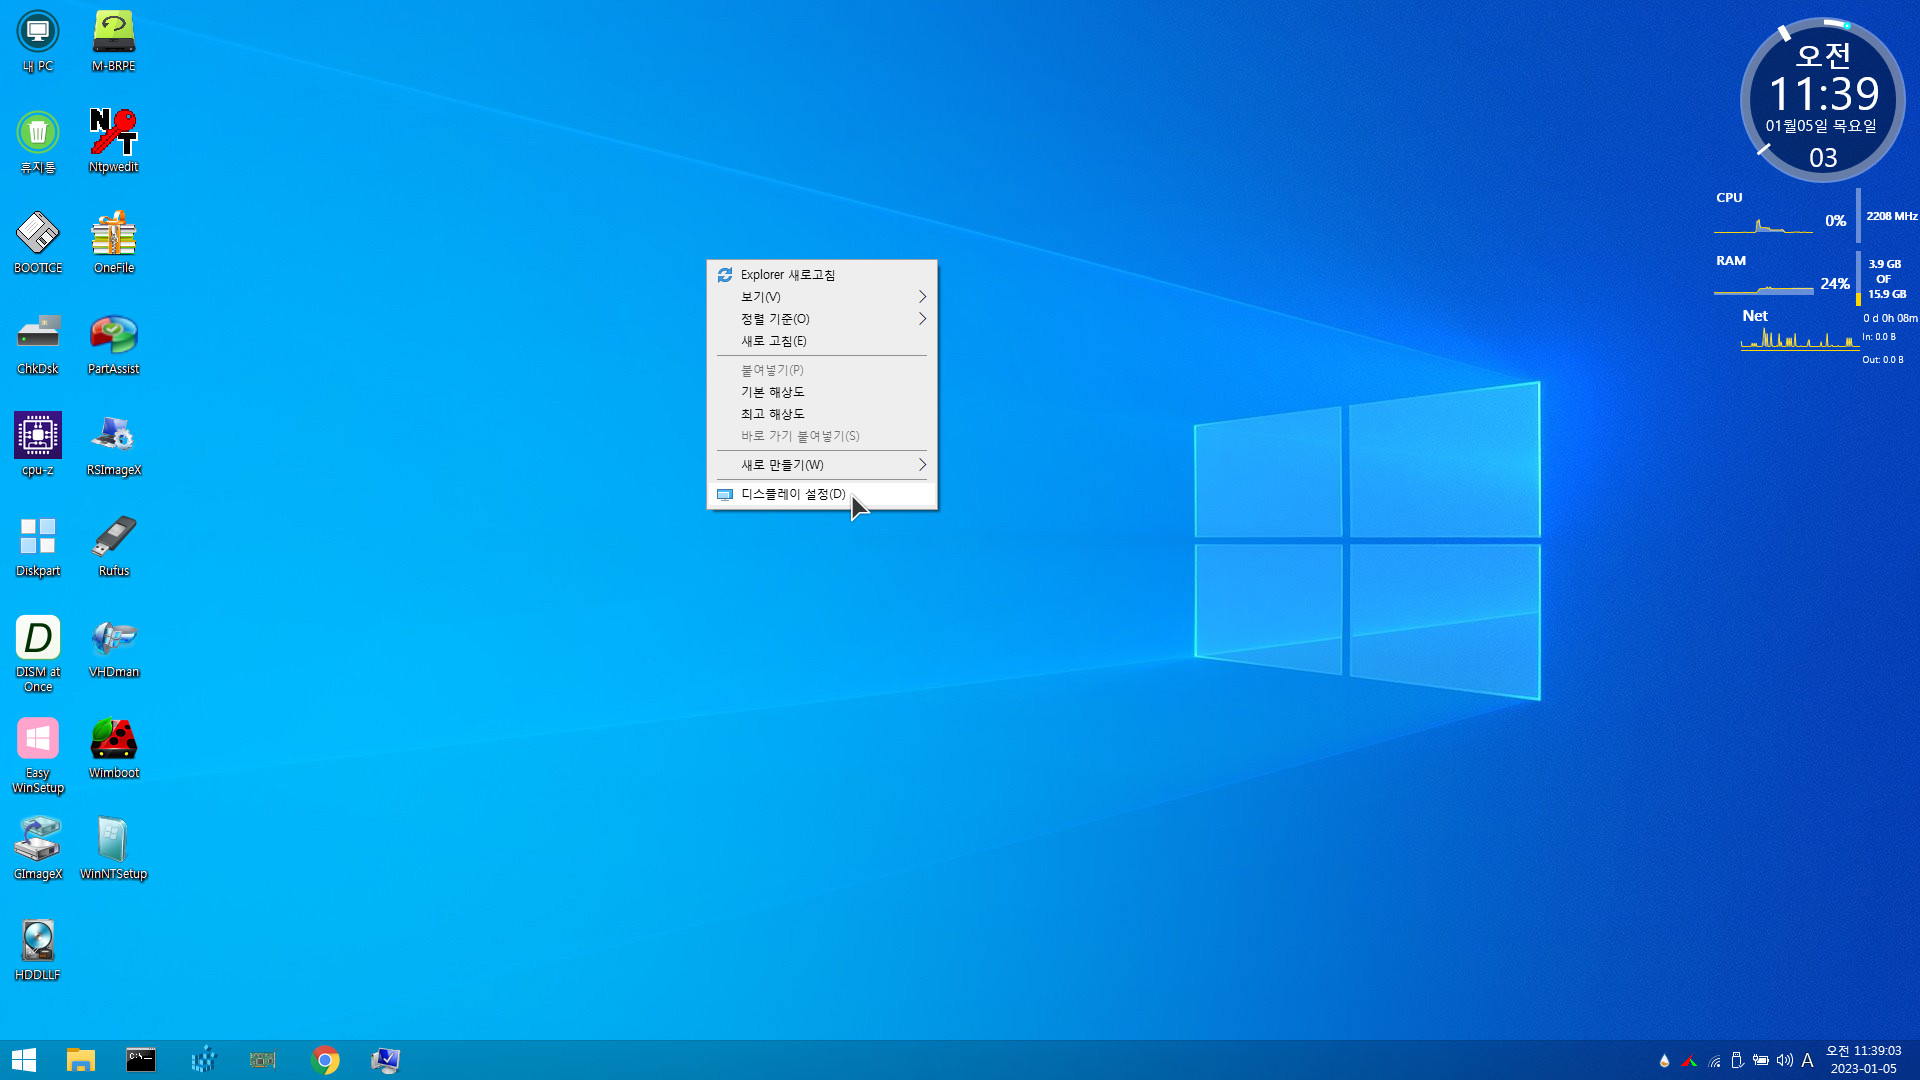Select the VHDman desktop icon
Screen dimensions: 1920x1080
coord(114,647)
